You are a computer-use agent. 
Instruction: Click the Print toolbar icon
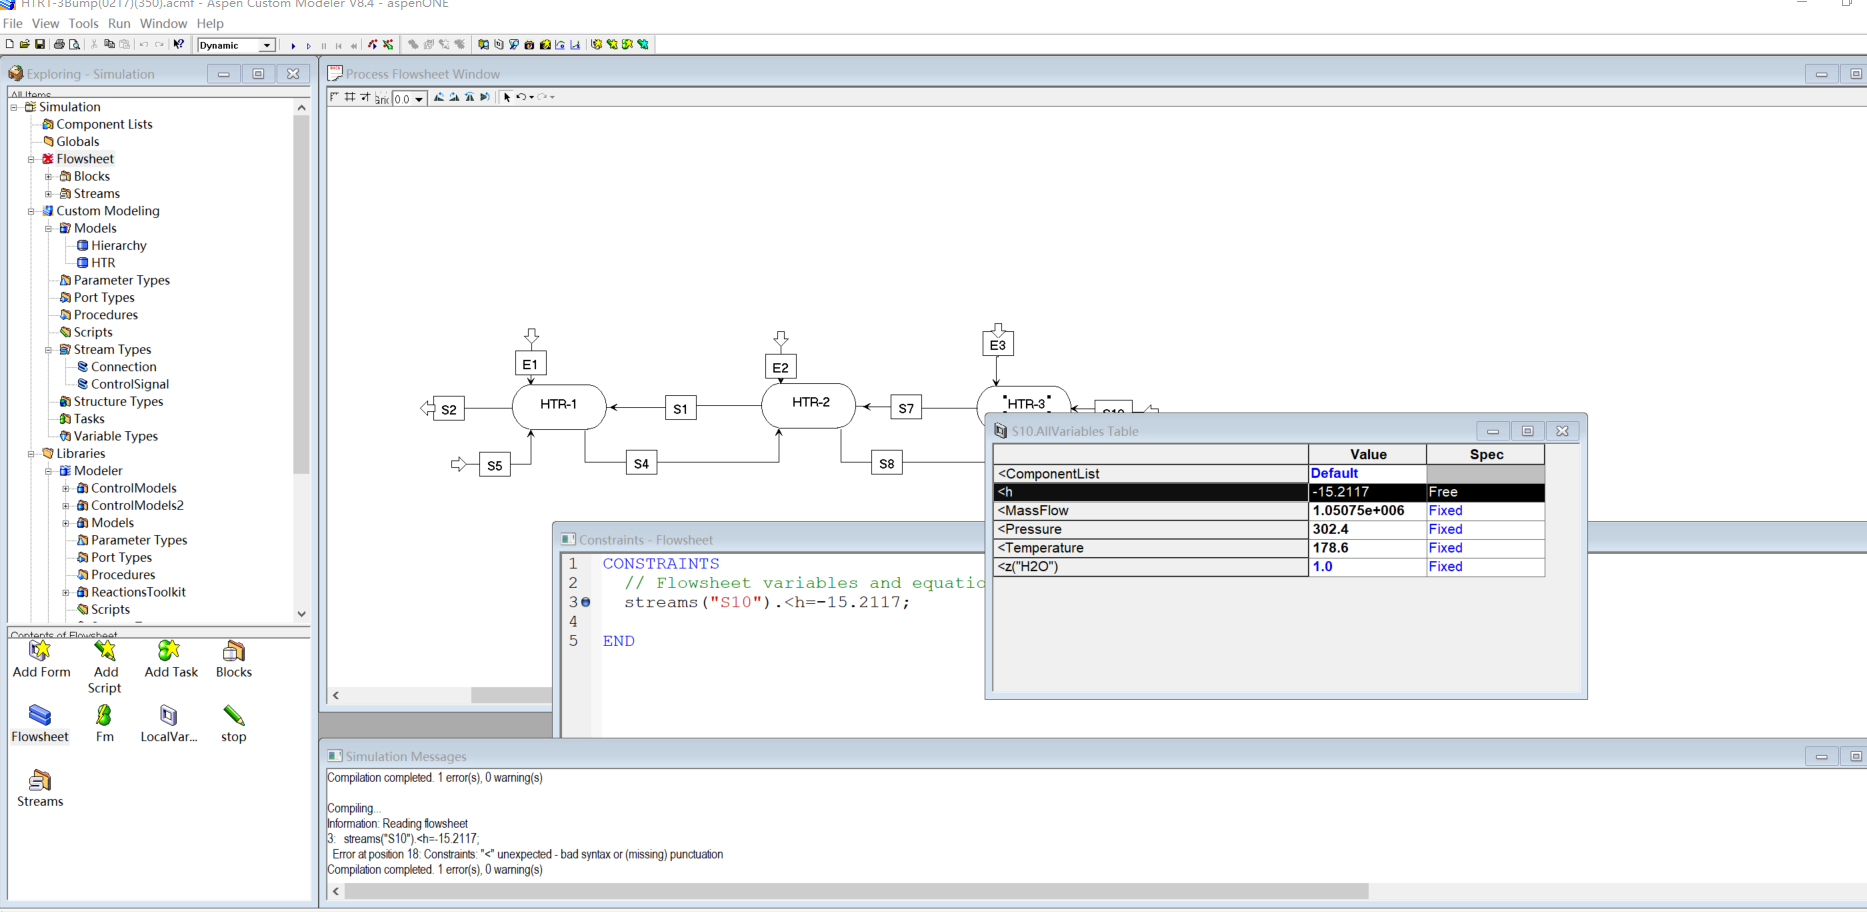click(x=59, y=45)
